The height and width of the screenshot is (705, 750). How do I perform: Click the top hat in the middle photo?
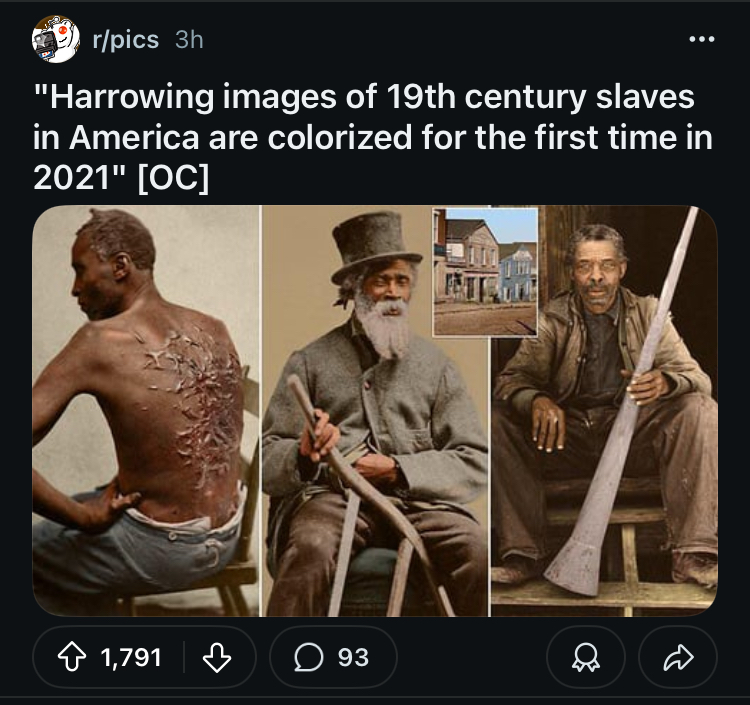(375, 248)
